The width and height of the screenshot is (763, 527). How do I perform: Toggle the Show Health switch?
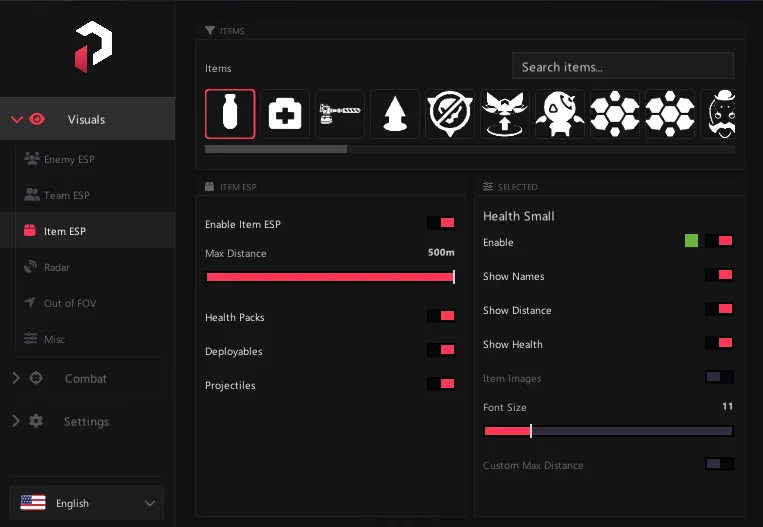(719, 343)
